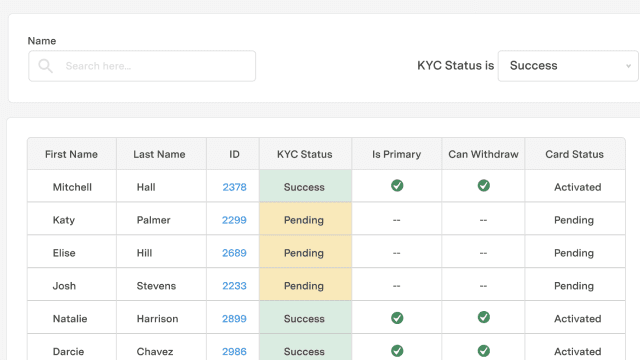
Task: Open ID link 2233
Action: [x=234, y=286]
